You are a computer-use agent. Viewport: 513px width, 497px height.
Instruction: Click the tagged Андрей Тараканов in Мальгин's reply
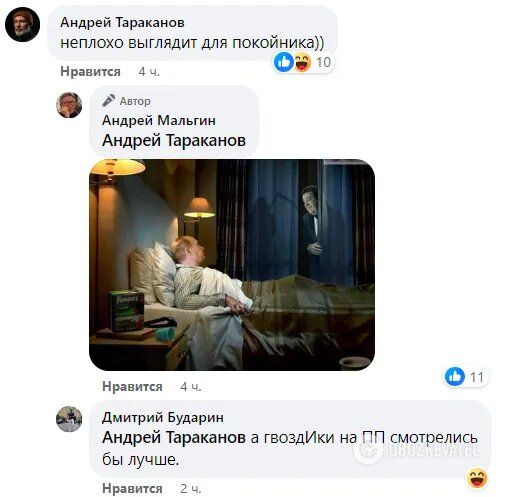click(x=174, y=140)
